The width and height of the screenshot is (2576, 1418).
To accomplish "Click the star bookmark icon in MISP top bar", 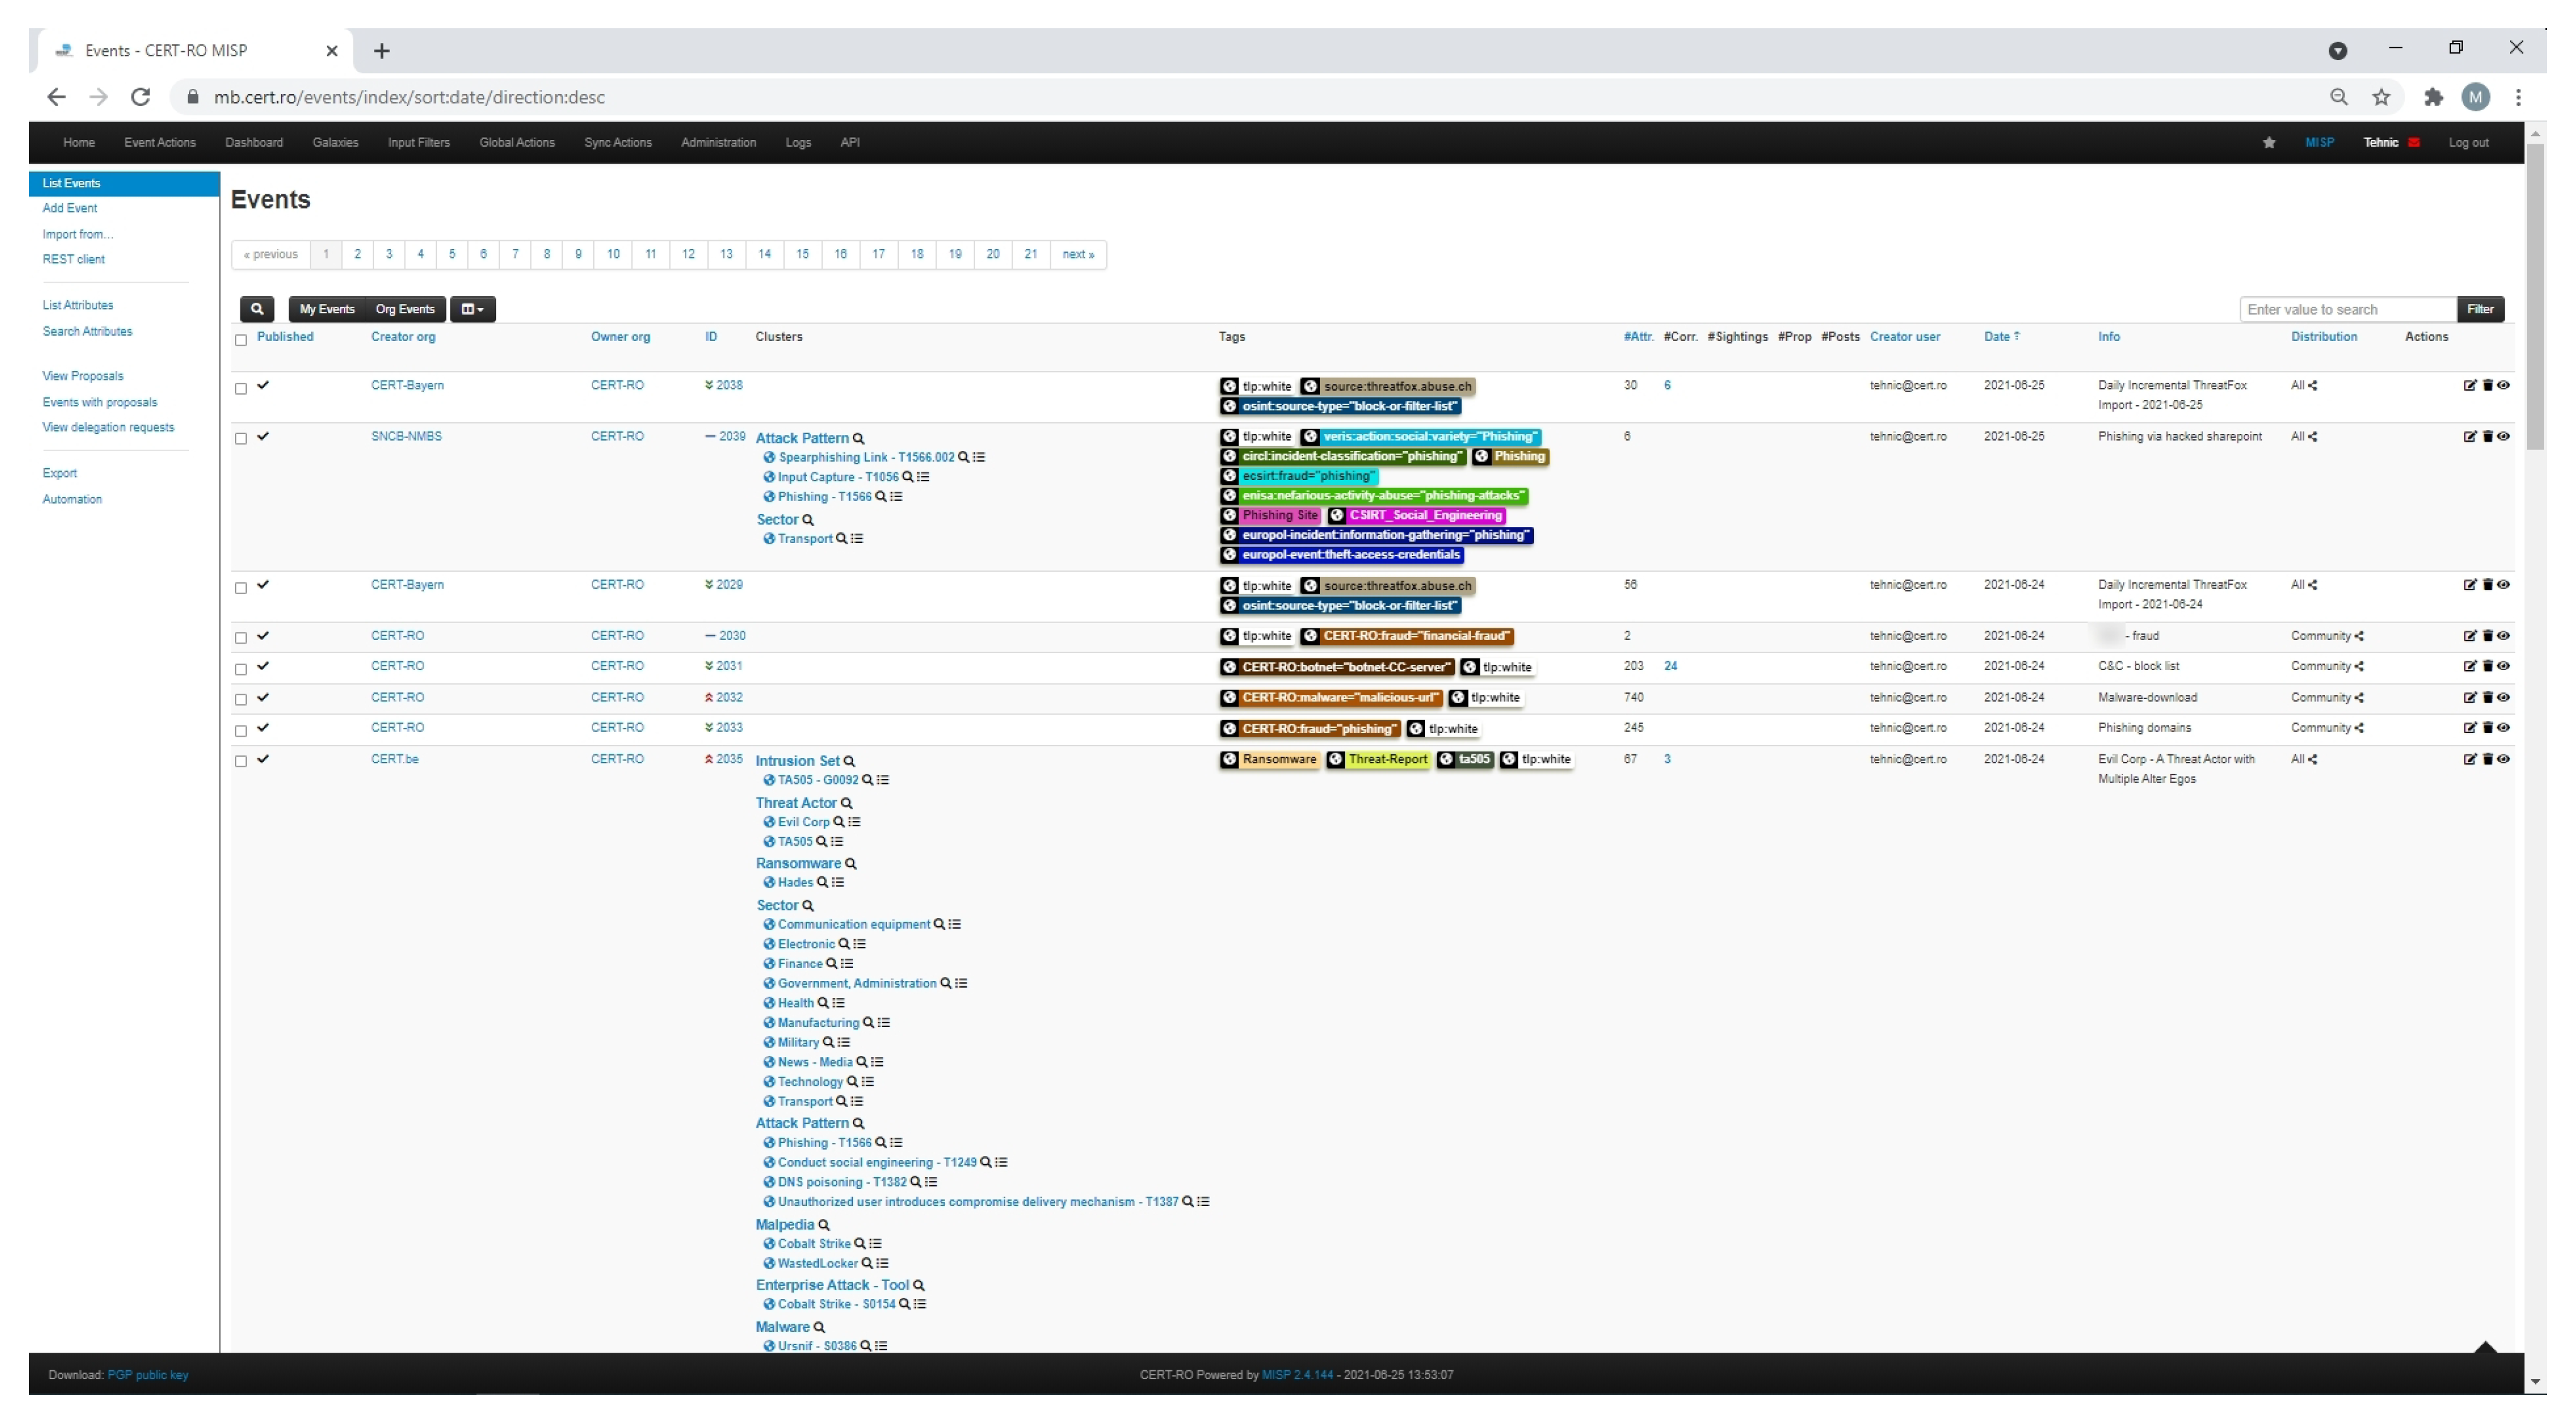I will pos(2269,143).
